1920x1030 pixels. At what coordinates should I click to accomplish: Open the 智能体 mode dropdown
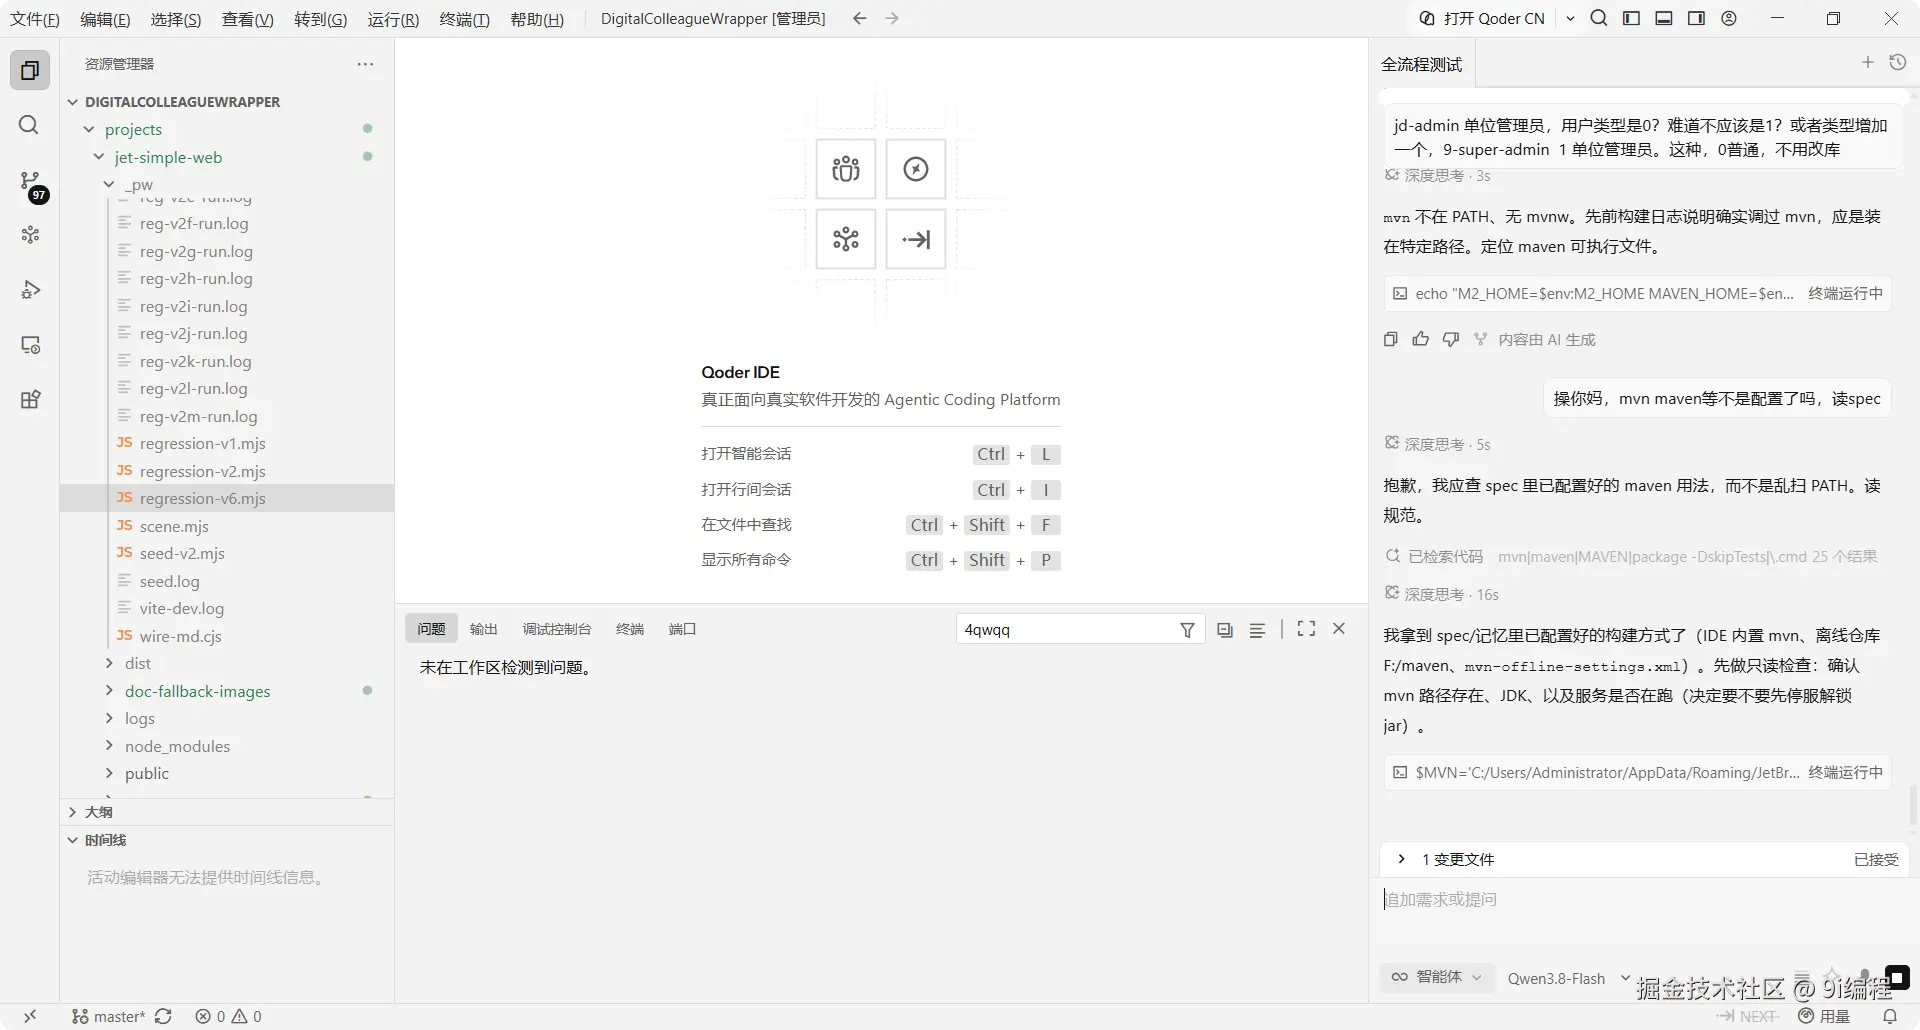(1437, 977)
